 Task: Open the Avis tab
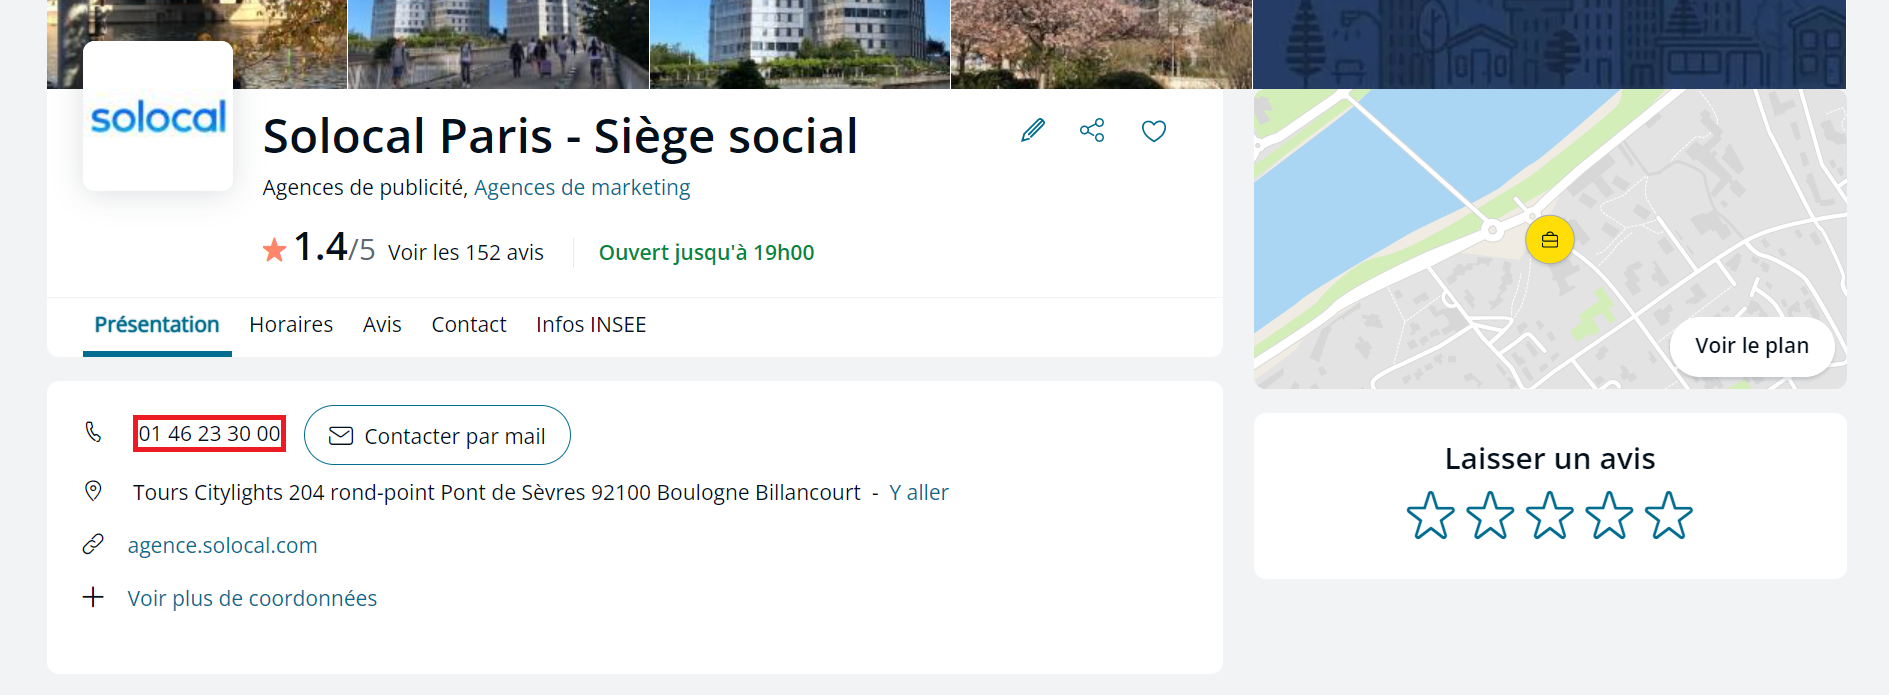pos(382,325)
